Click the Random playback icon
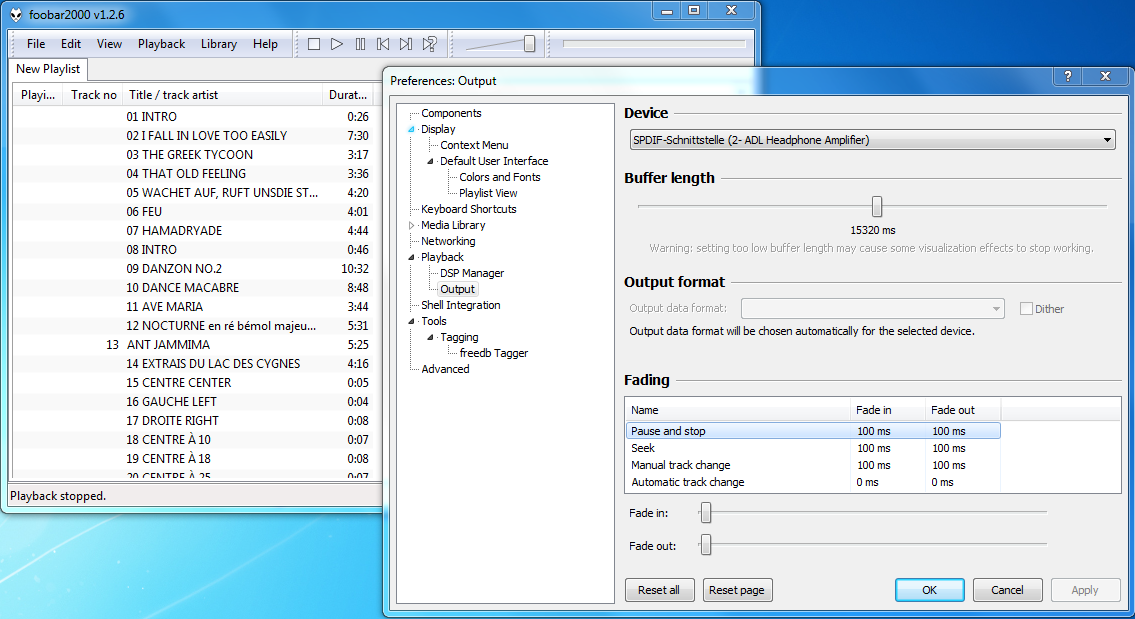This screenshot has width=1135, height=619. [429, 44]
